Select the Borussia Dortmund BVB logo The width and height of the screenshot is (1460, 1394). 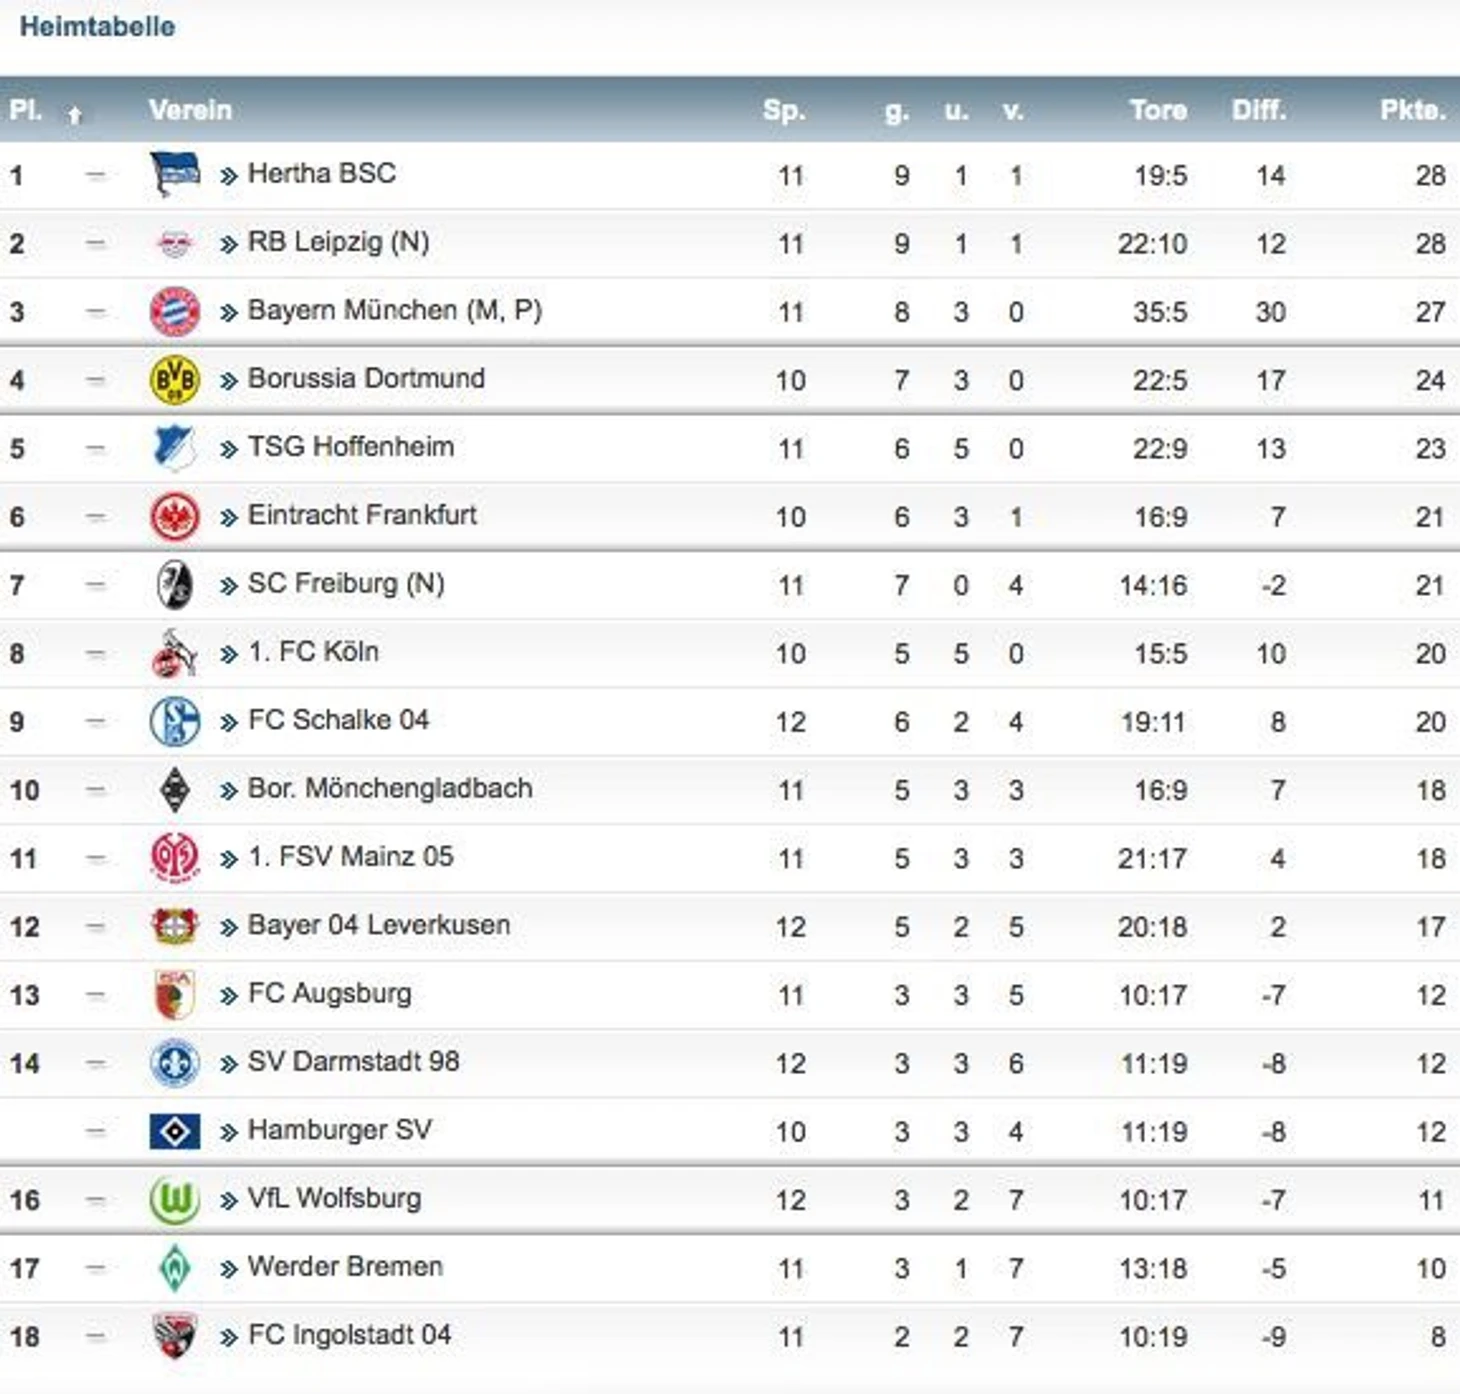(x=175, y=380)
